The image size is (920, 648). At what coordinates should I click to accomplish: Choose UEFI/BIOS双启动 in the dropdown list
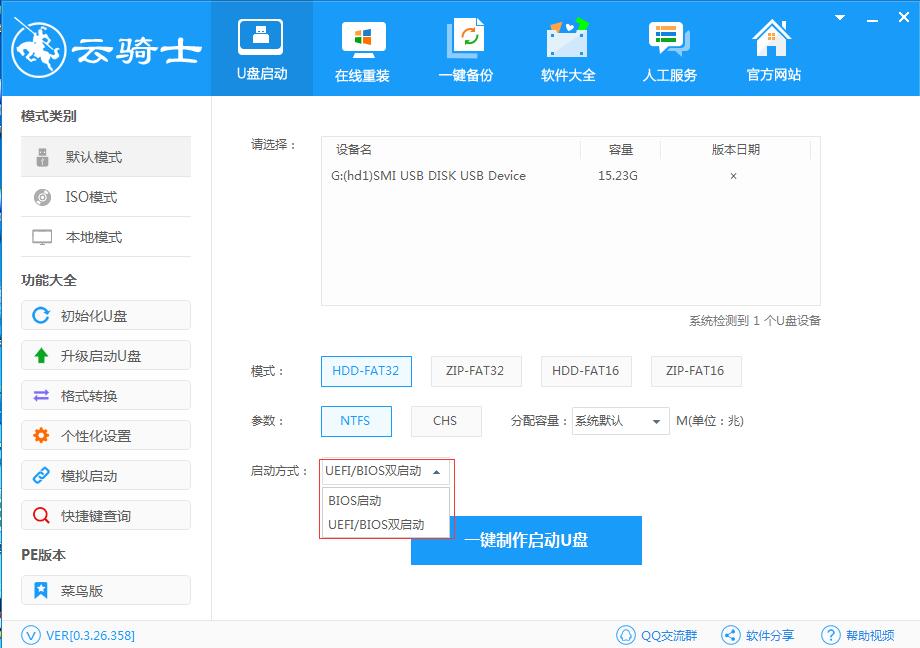click(385, 525)
